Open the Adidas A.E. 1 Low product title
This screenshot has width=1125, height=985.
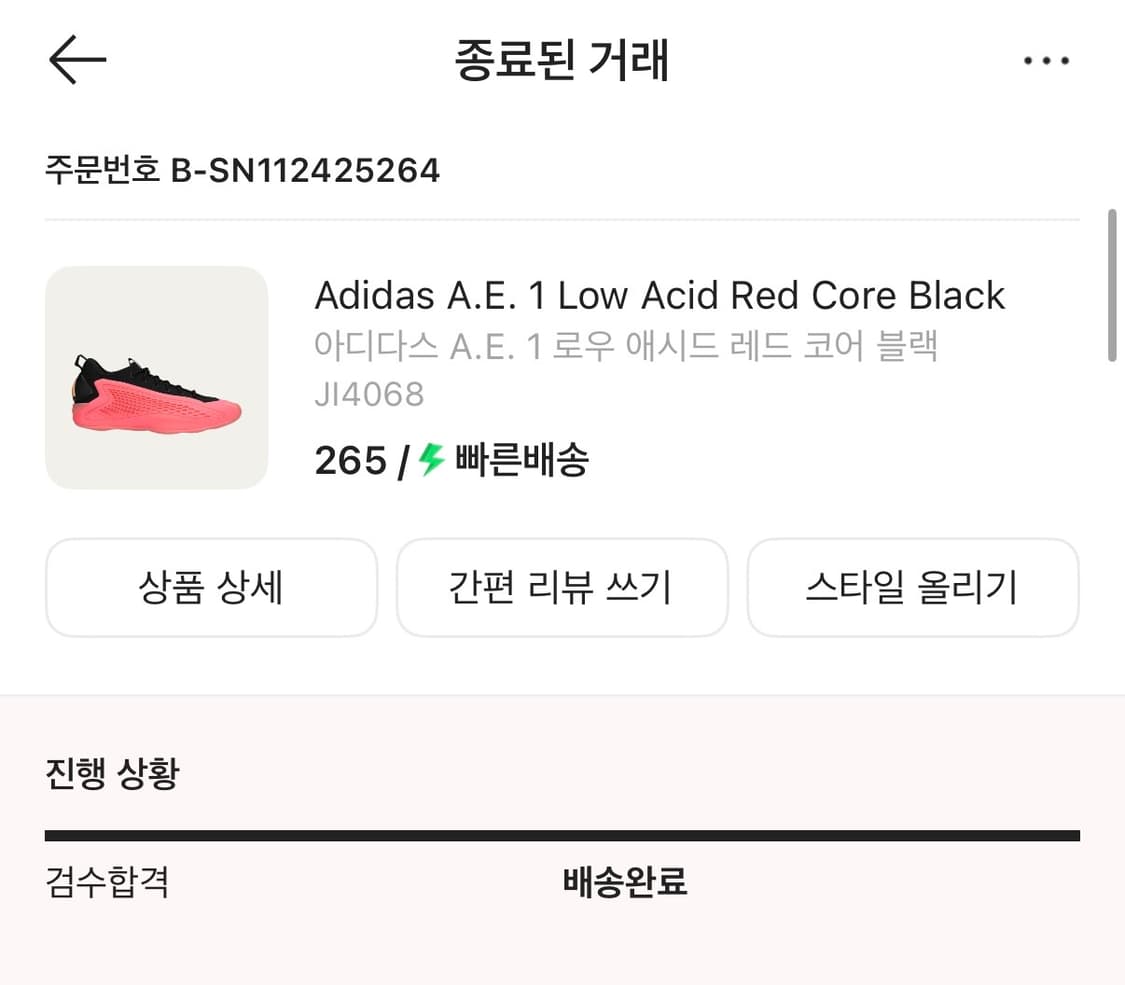click(x=659, y=296)
